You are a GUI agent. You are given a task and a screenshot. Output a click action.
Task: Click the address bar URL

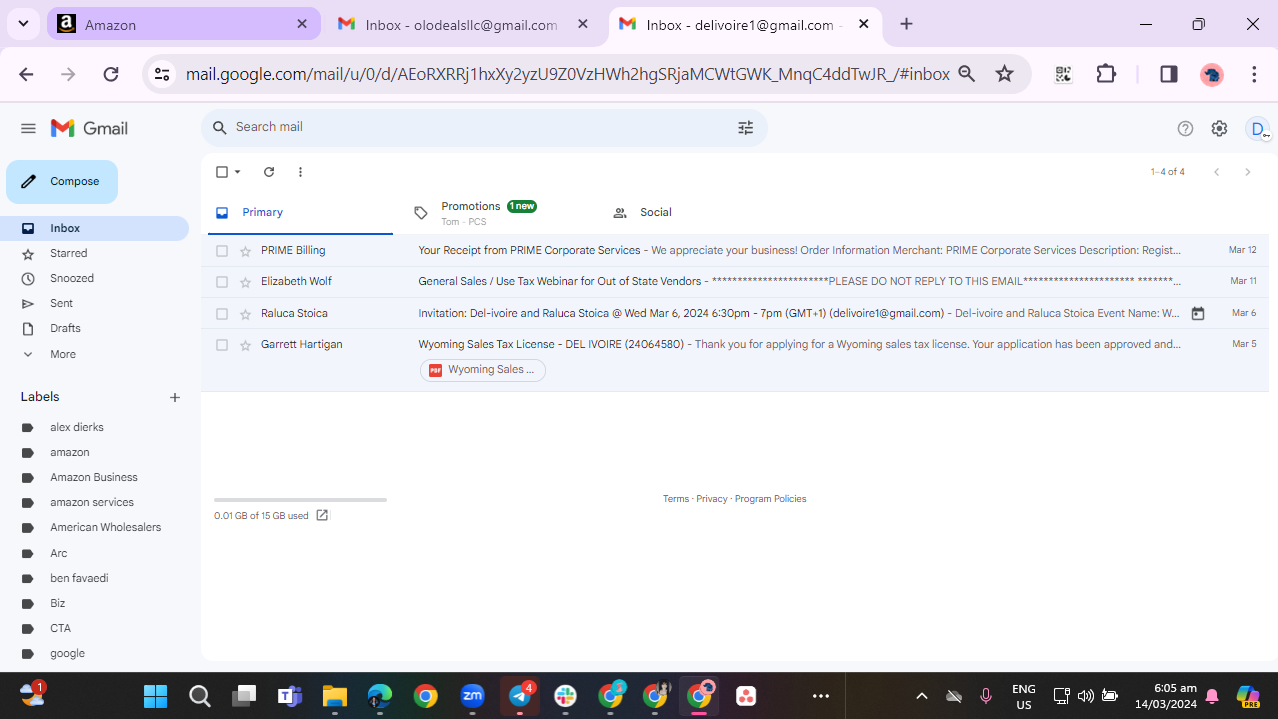point(567,74)
